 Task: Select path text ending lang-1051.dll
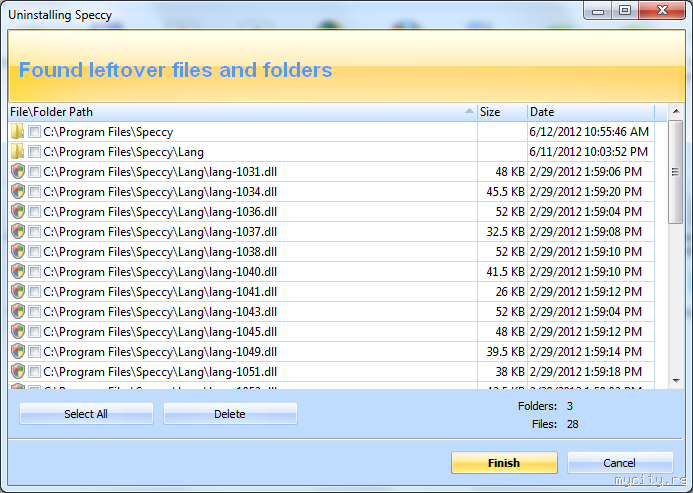pos(160,371)
